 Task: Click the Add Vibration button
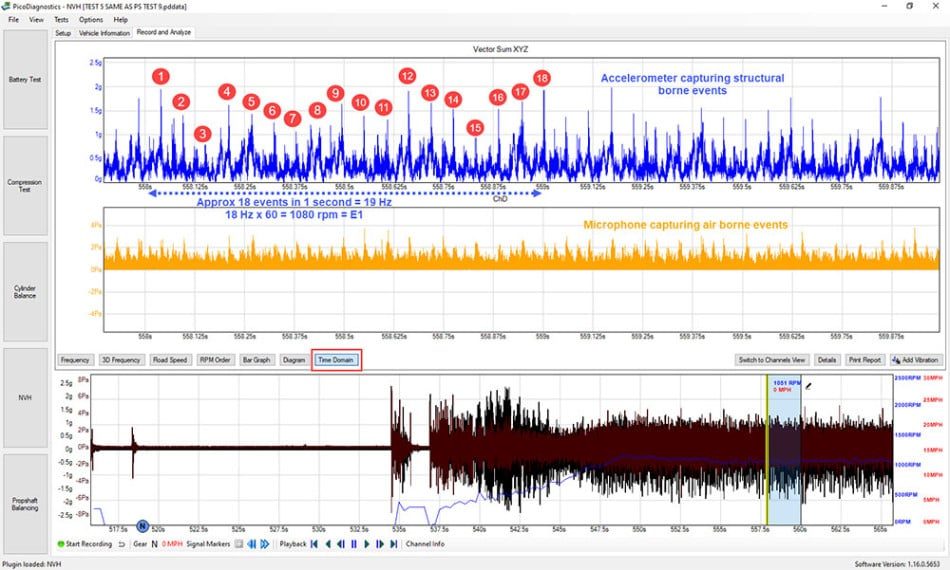coord(916,360)
